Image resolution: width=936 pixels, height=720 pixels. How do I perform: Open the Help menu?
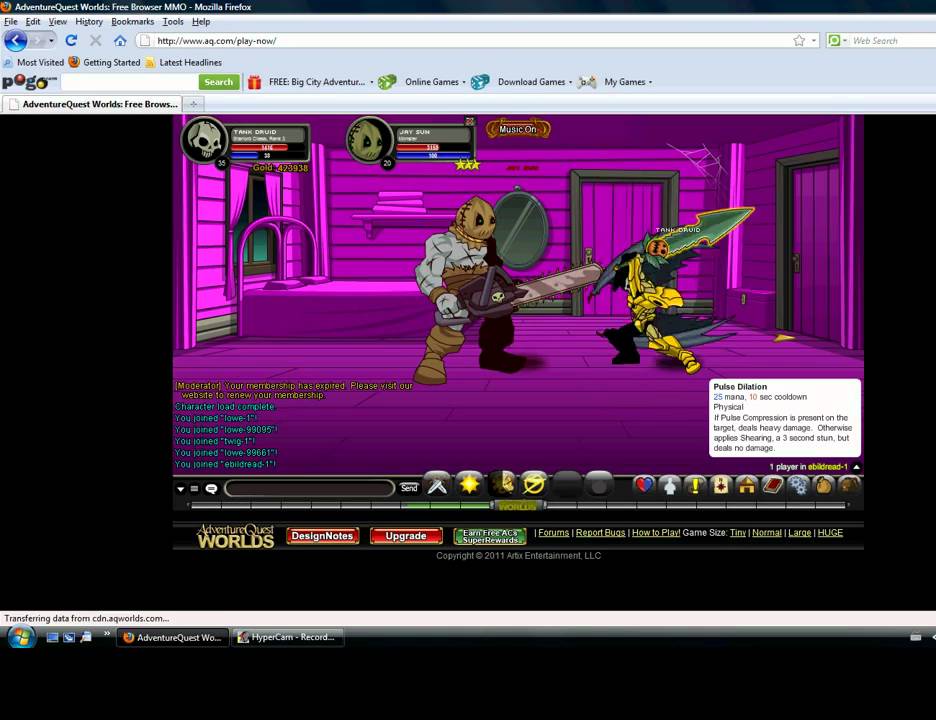201,21
